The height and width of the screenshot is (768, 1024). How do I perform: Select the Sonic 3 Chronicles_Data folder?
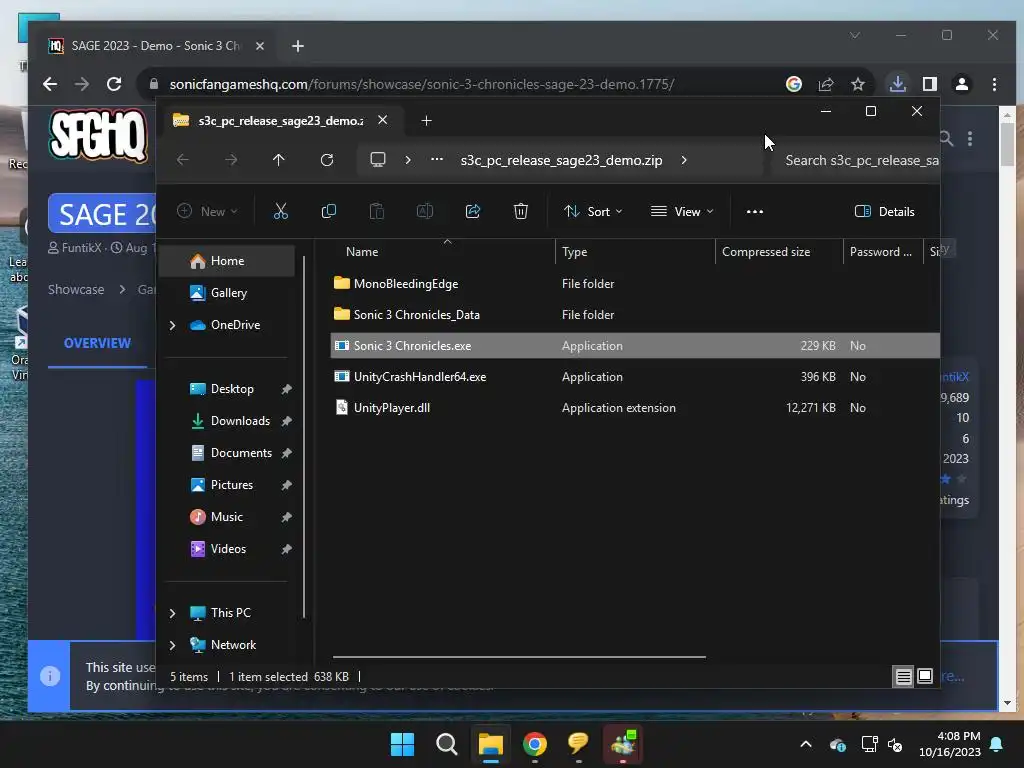(x=635, y=315)
